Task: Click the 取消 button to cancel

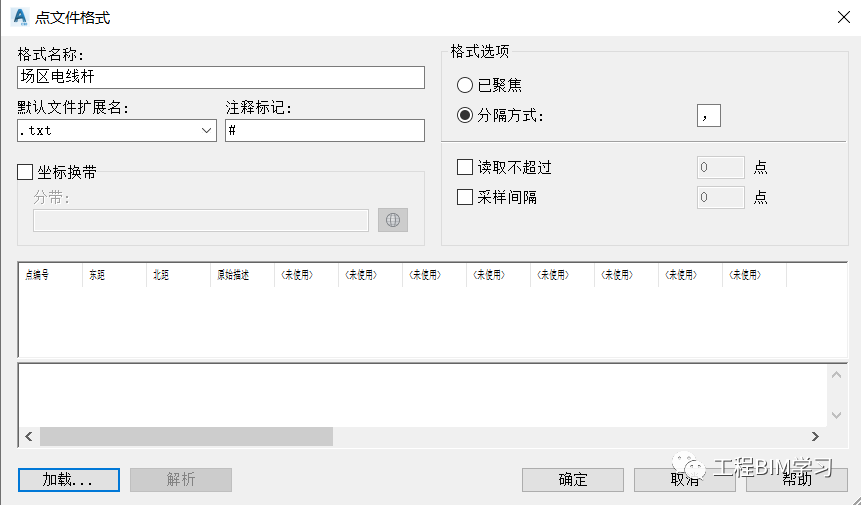Action: (685, 480)
